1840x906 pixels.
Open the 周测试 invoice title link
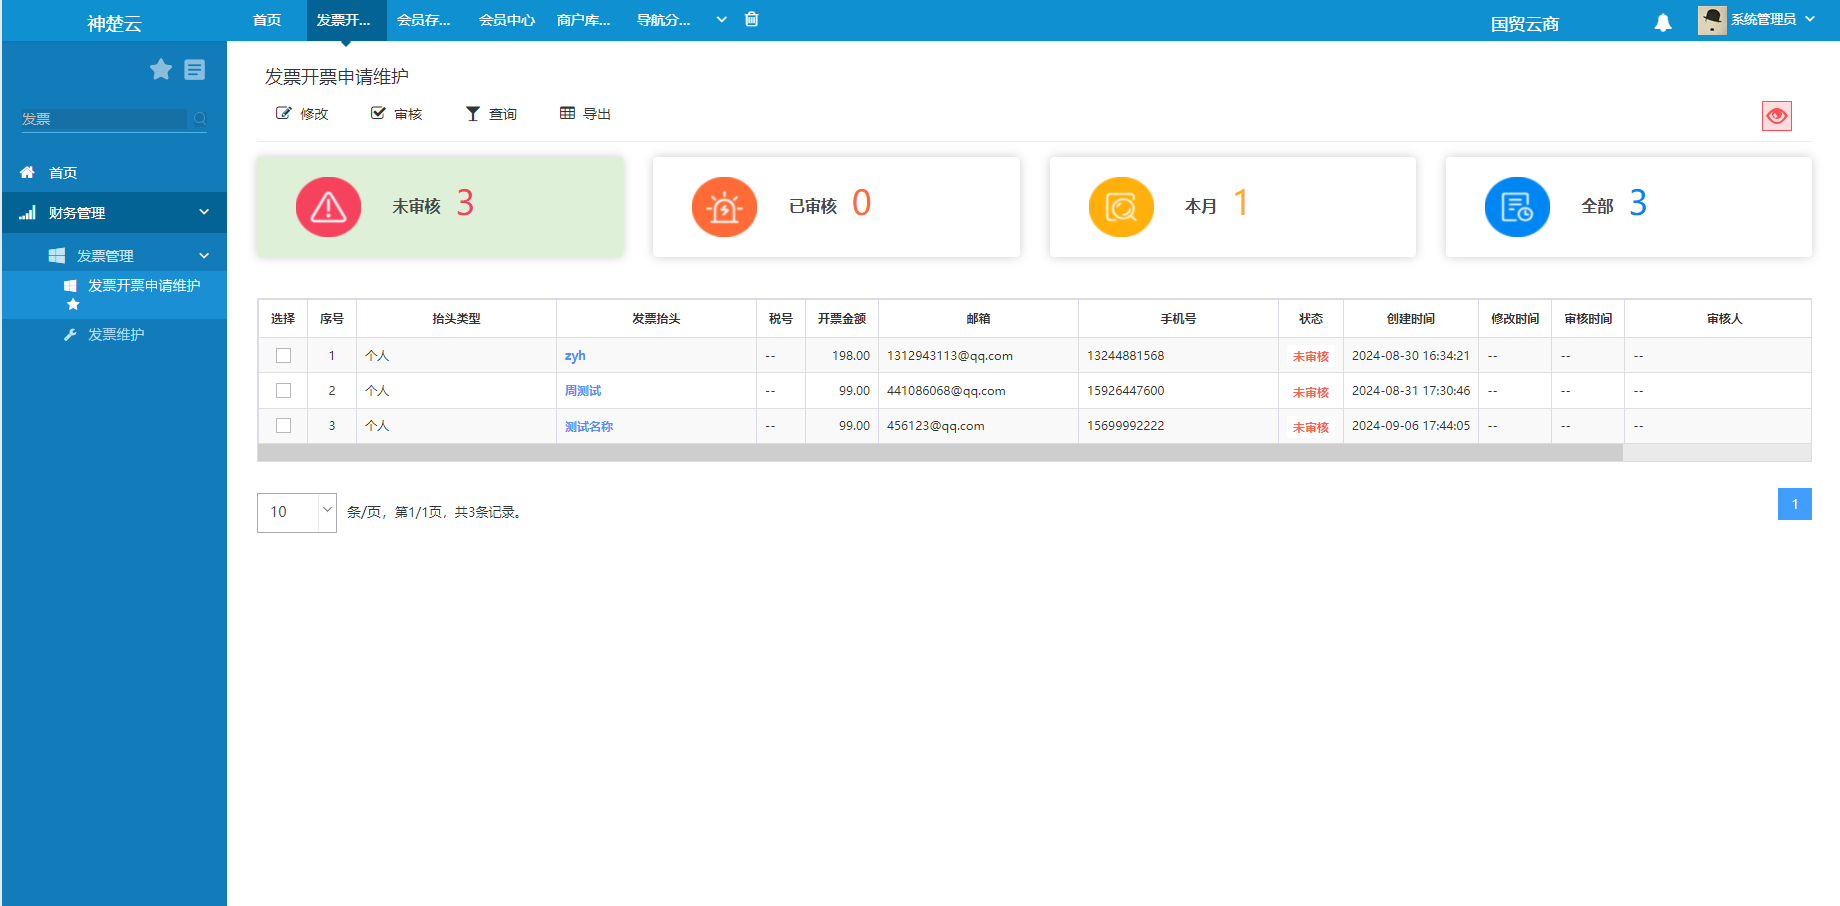(583, 391)
